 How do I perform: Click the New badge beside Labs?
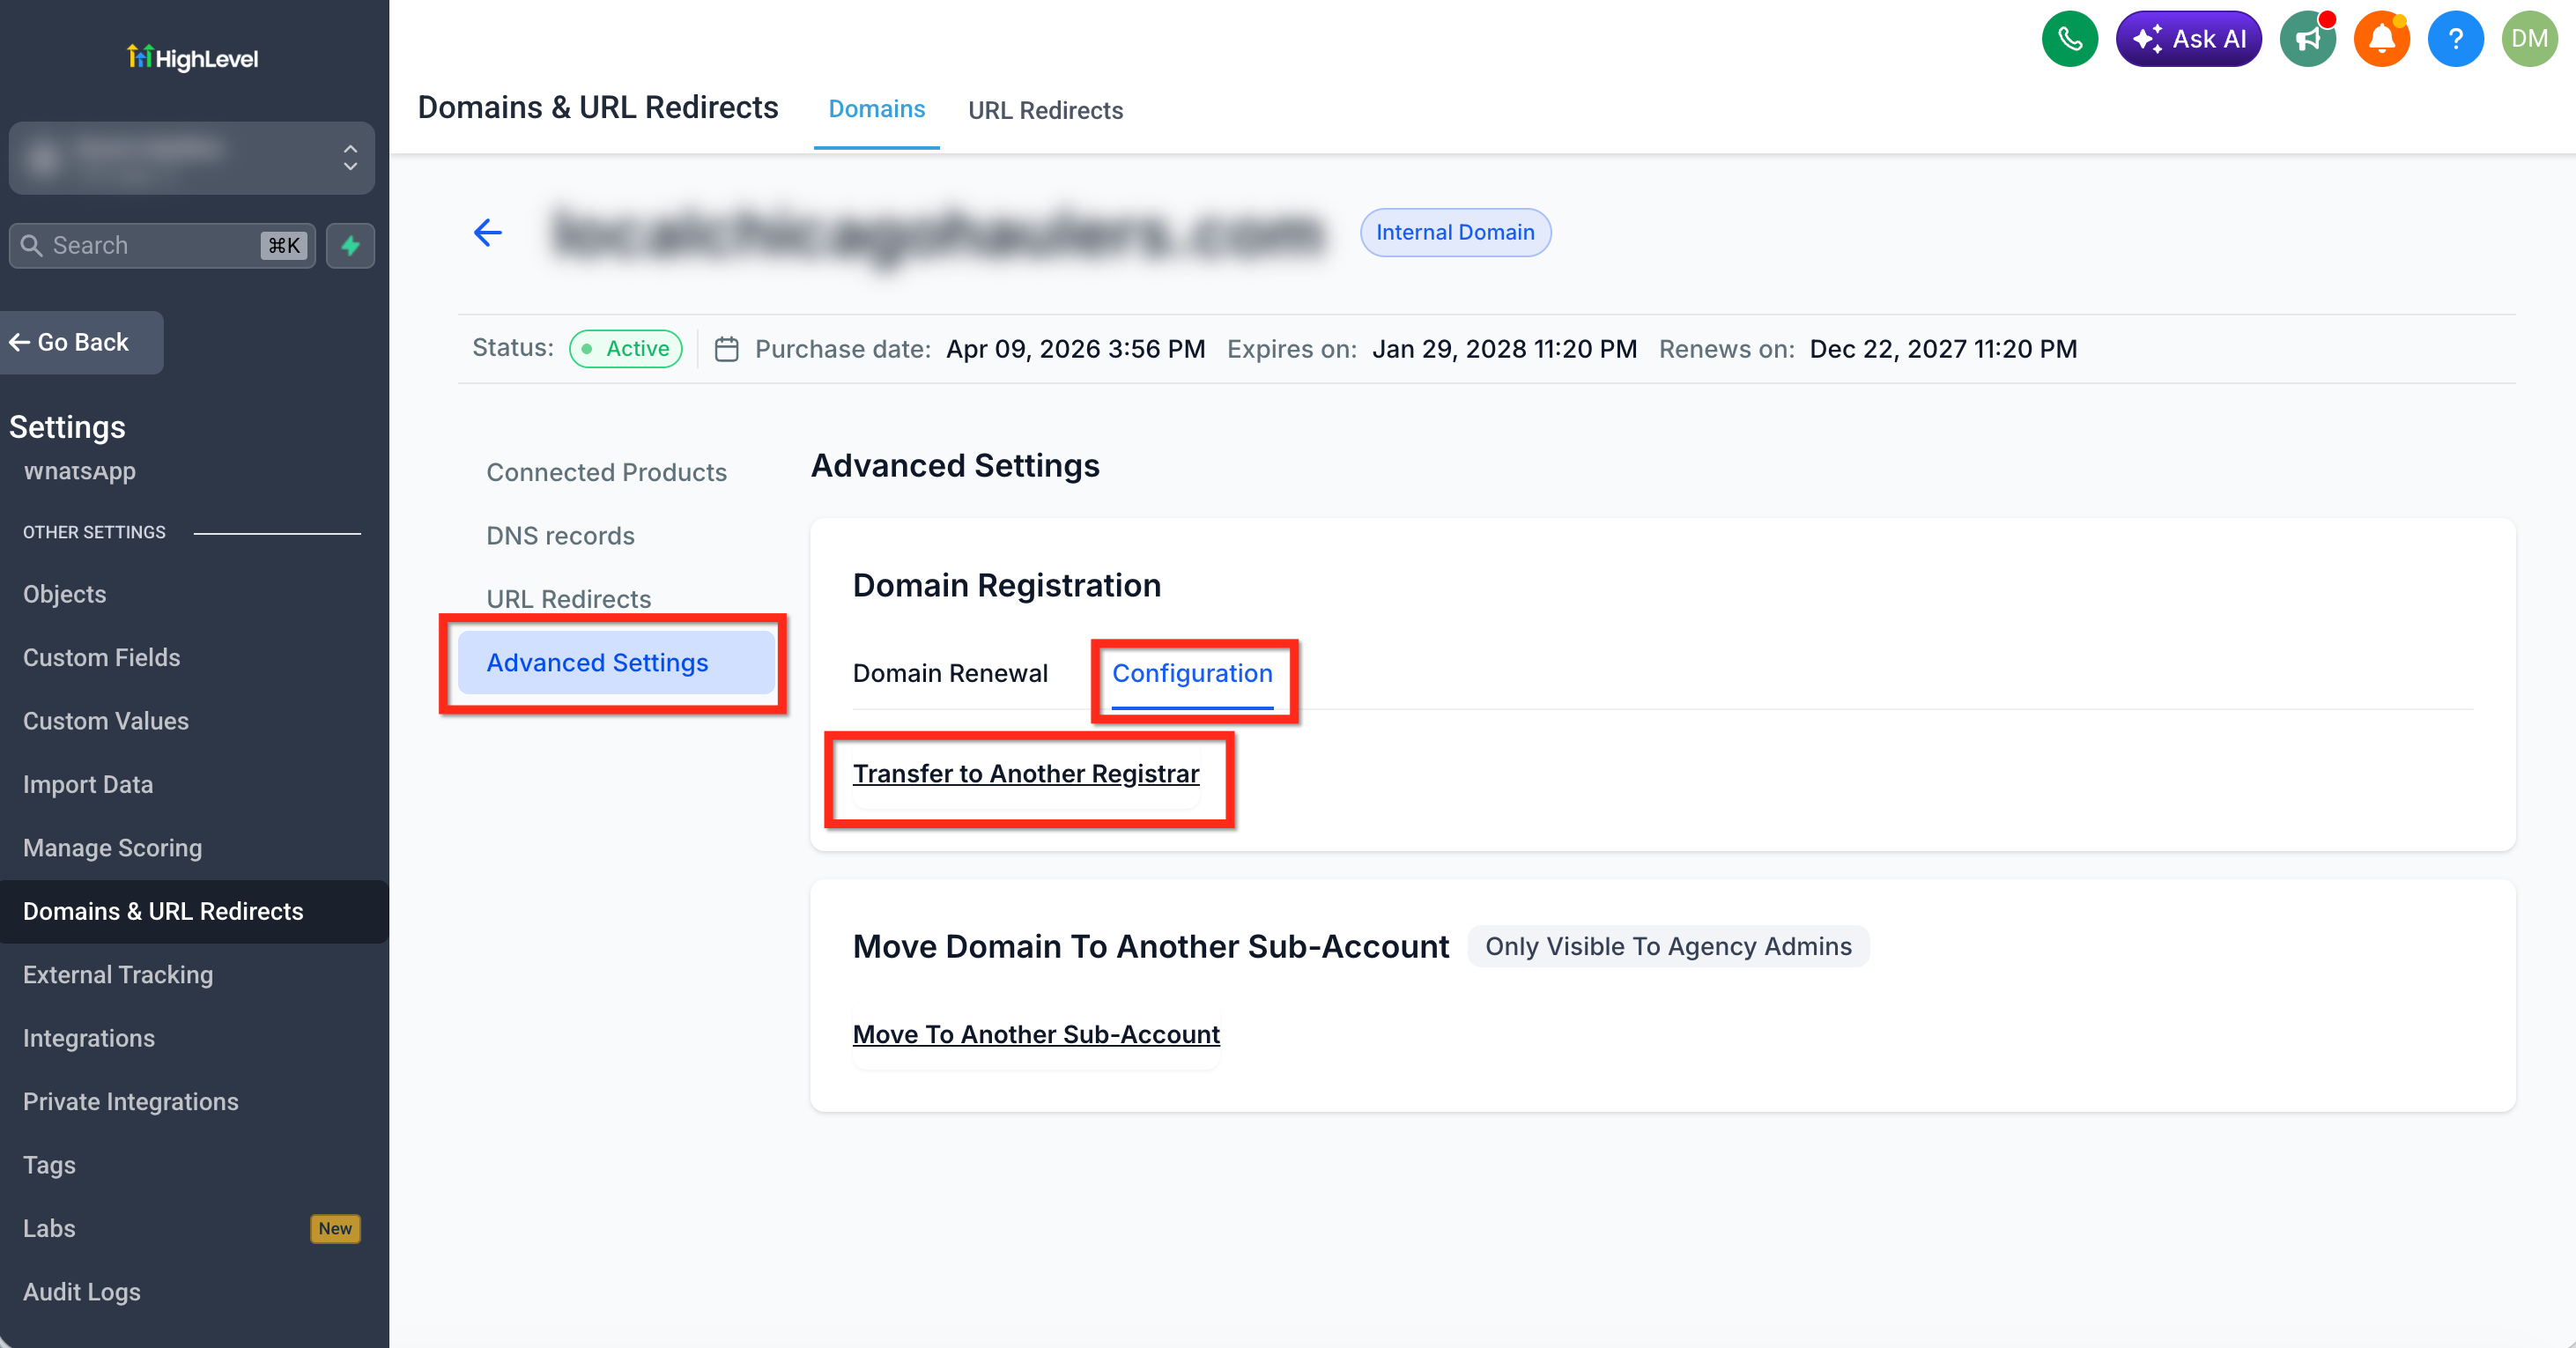[x=335, y=1229]
